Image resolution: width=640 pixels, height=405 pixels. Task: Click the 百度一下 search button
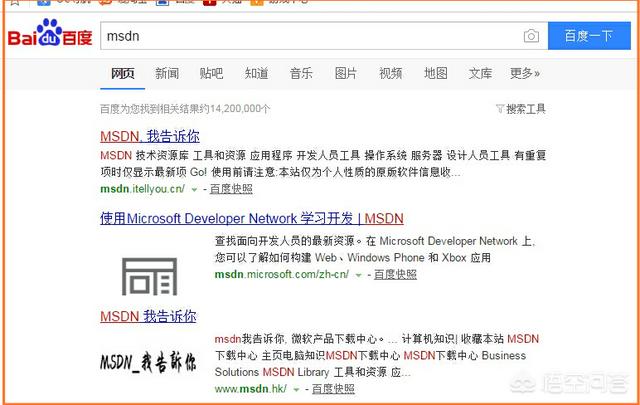[589, 36]
